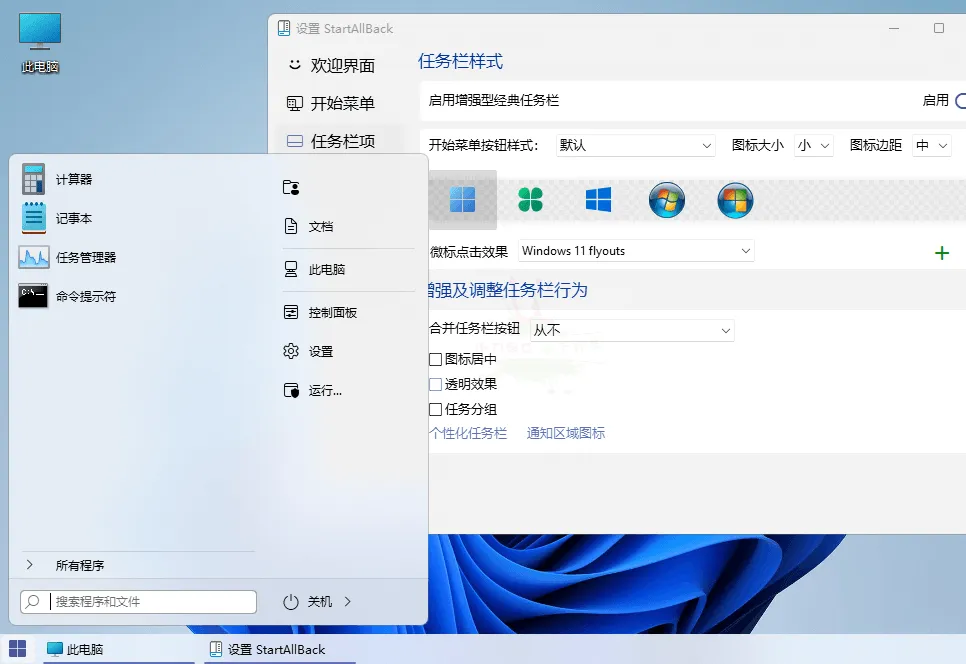966x664 pixels.
Task: Enable the 任务分组 checkbox
Action: click(x=436, y=407)
